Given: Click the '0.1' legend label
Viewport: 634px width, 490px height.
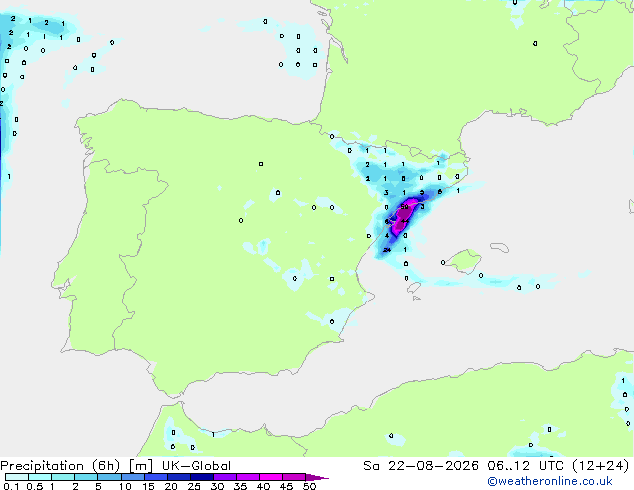Looking at the screenshot, I should pyautogui.click(x=11, y=486).
